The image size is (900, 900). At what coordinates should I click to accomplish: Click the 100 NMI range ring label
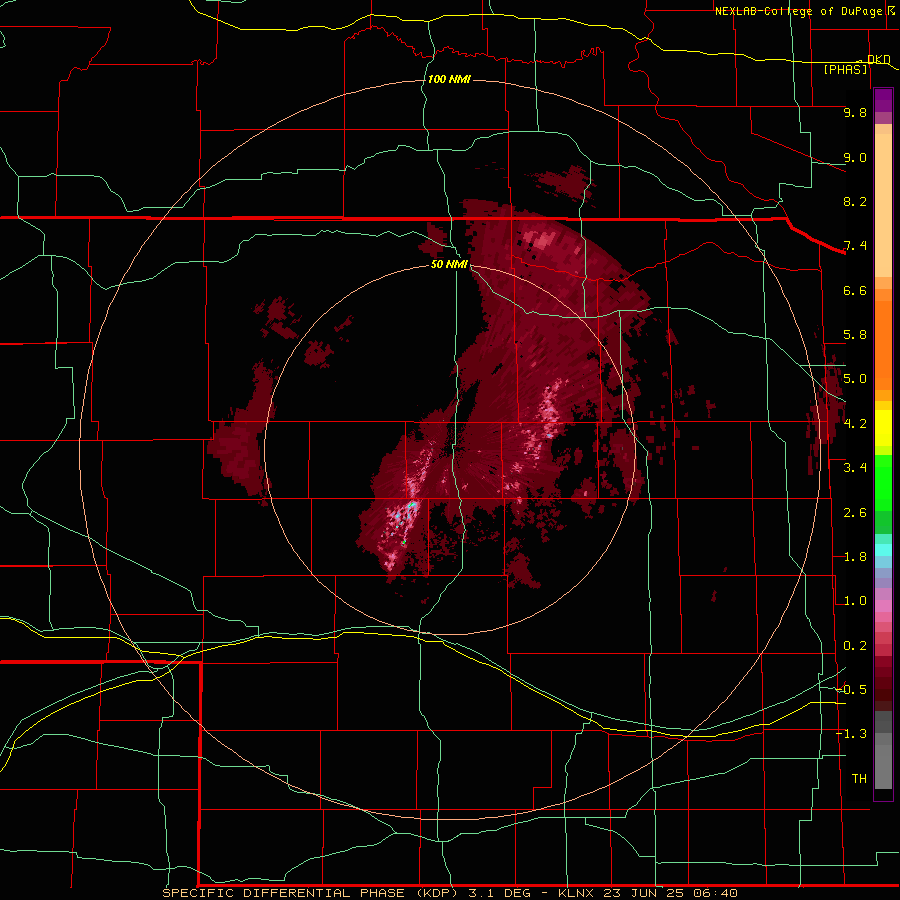pyautogui.click(x=449, y=79)
